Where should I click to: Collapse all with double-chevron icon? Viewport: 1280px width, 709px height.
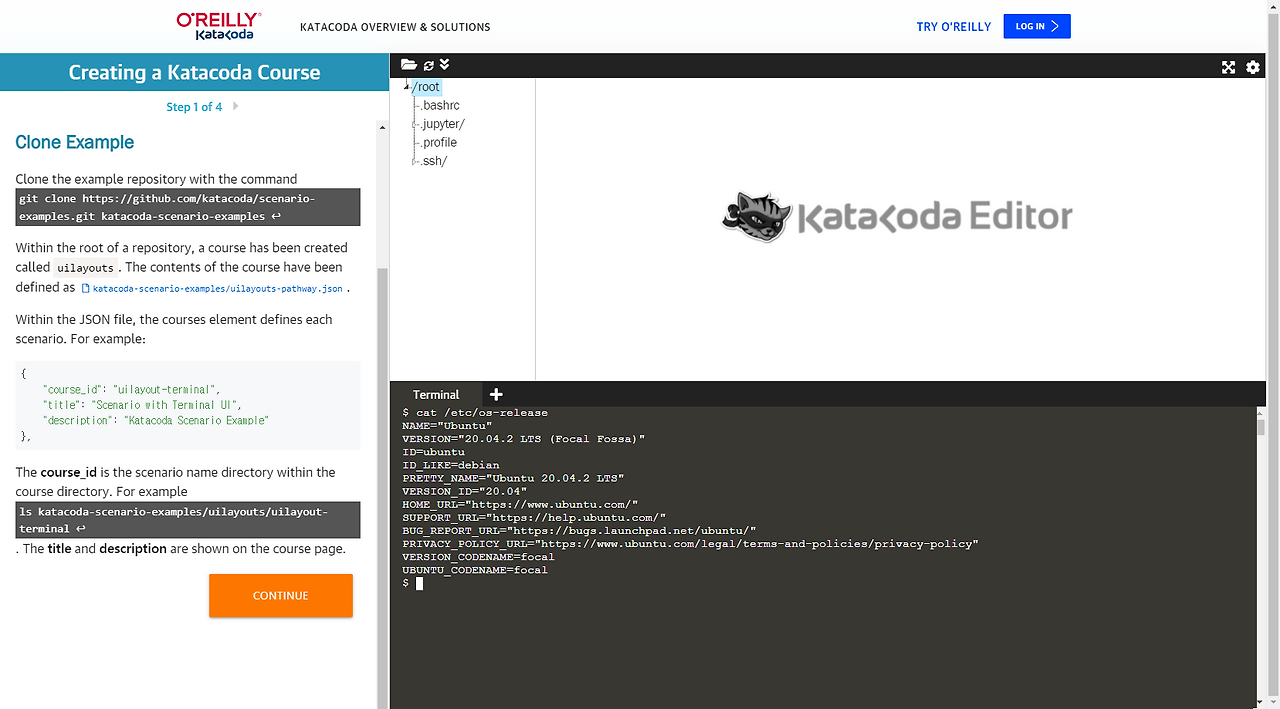(444, 65)
